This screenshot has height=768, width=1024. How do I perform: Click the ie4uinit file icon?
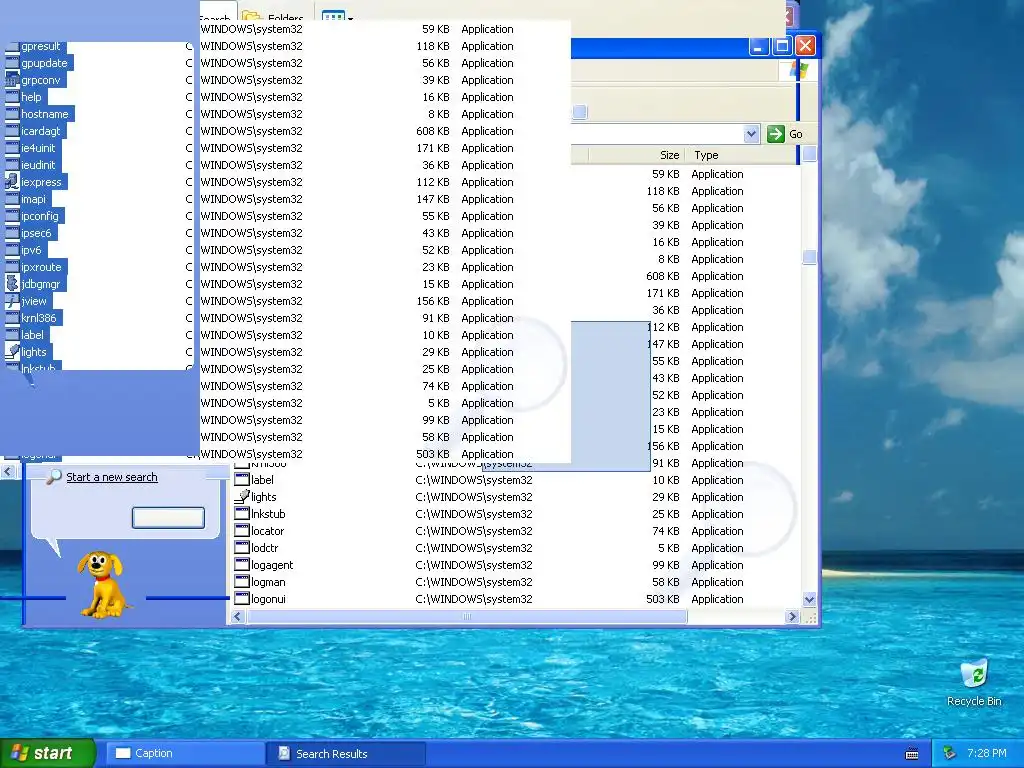[12, 148]
